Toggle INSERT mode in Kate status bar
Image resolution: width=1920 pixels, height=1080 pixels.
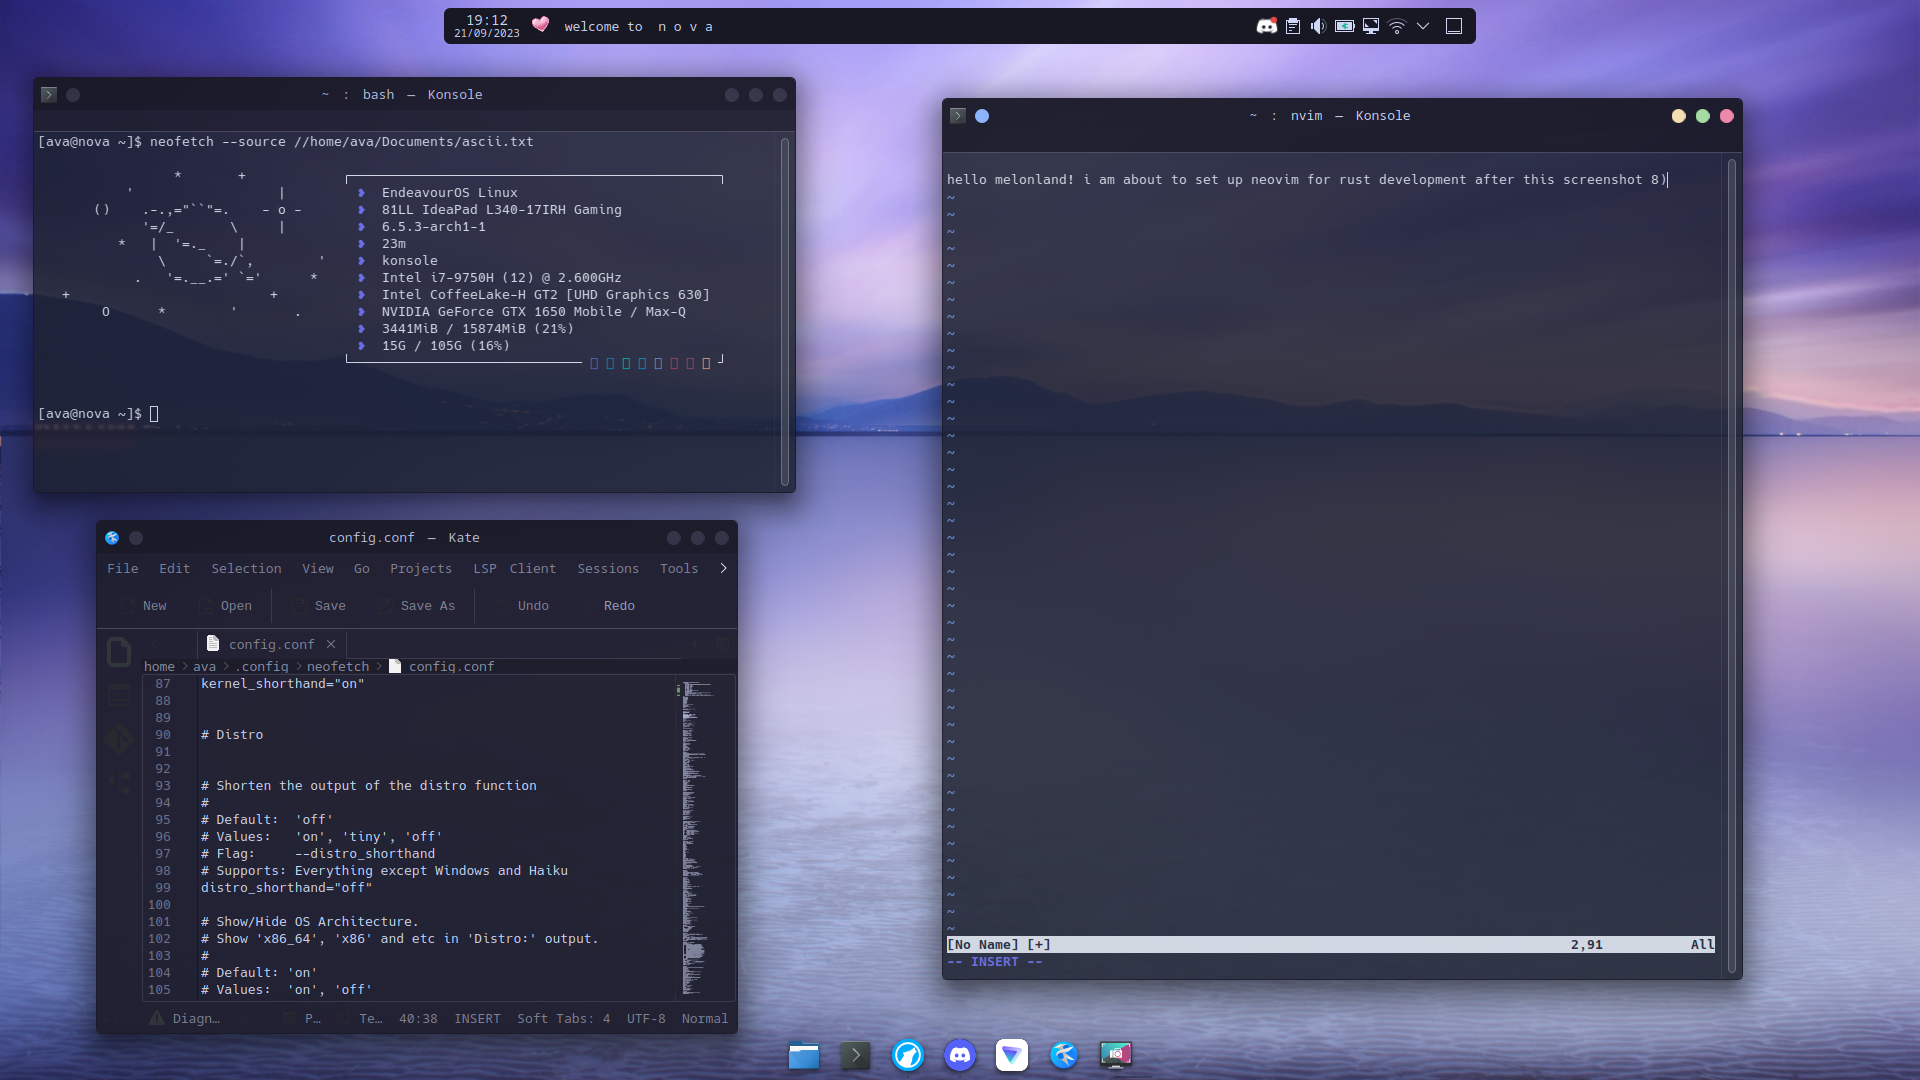tap(477, 1019)
